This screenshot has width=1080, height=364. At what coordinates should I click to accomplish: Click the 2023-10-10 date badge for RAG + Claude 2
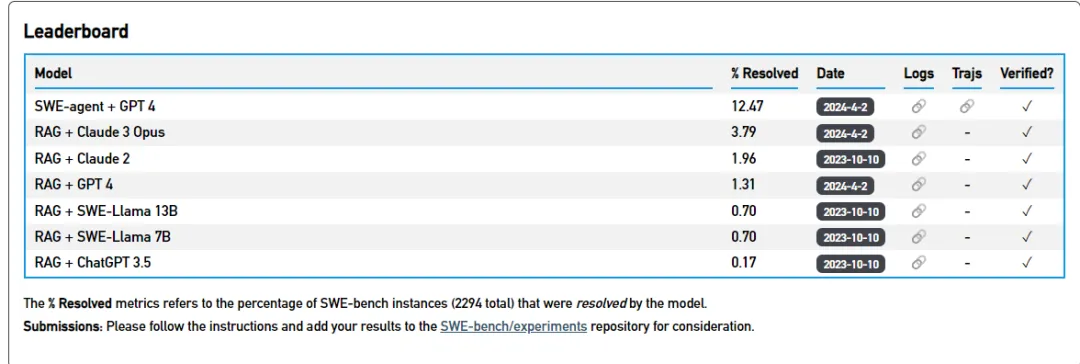[851, 159]
